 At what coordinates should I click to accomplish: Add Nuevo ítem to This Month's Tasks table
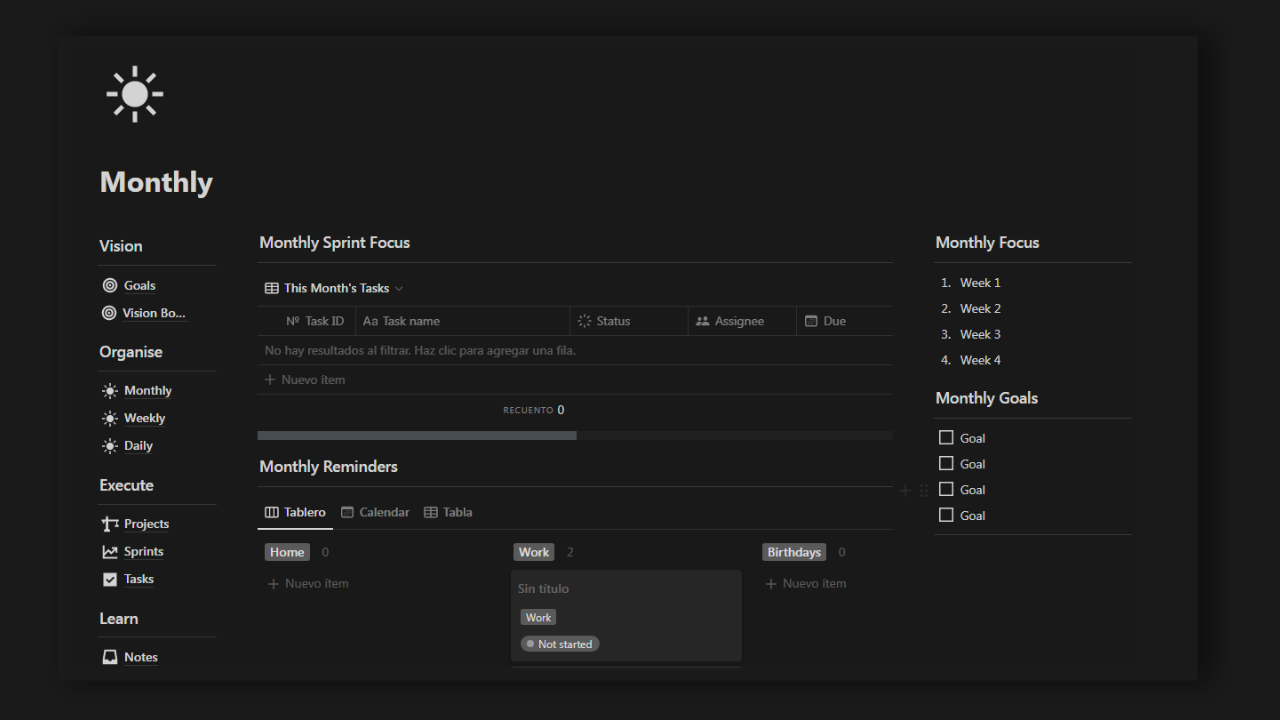(x=575, y=380)
